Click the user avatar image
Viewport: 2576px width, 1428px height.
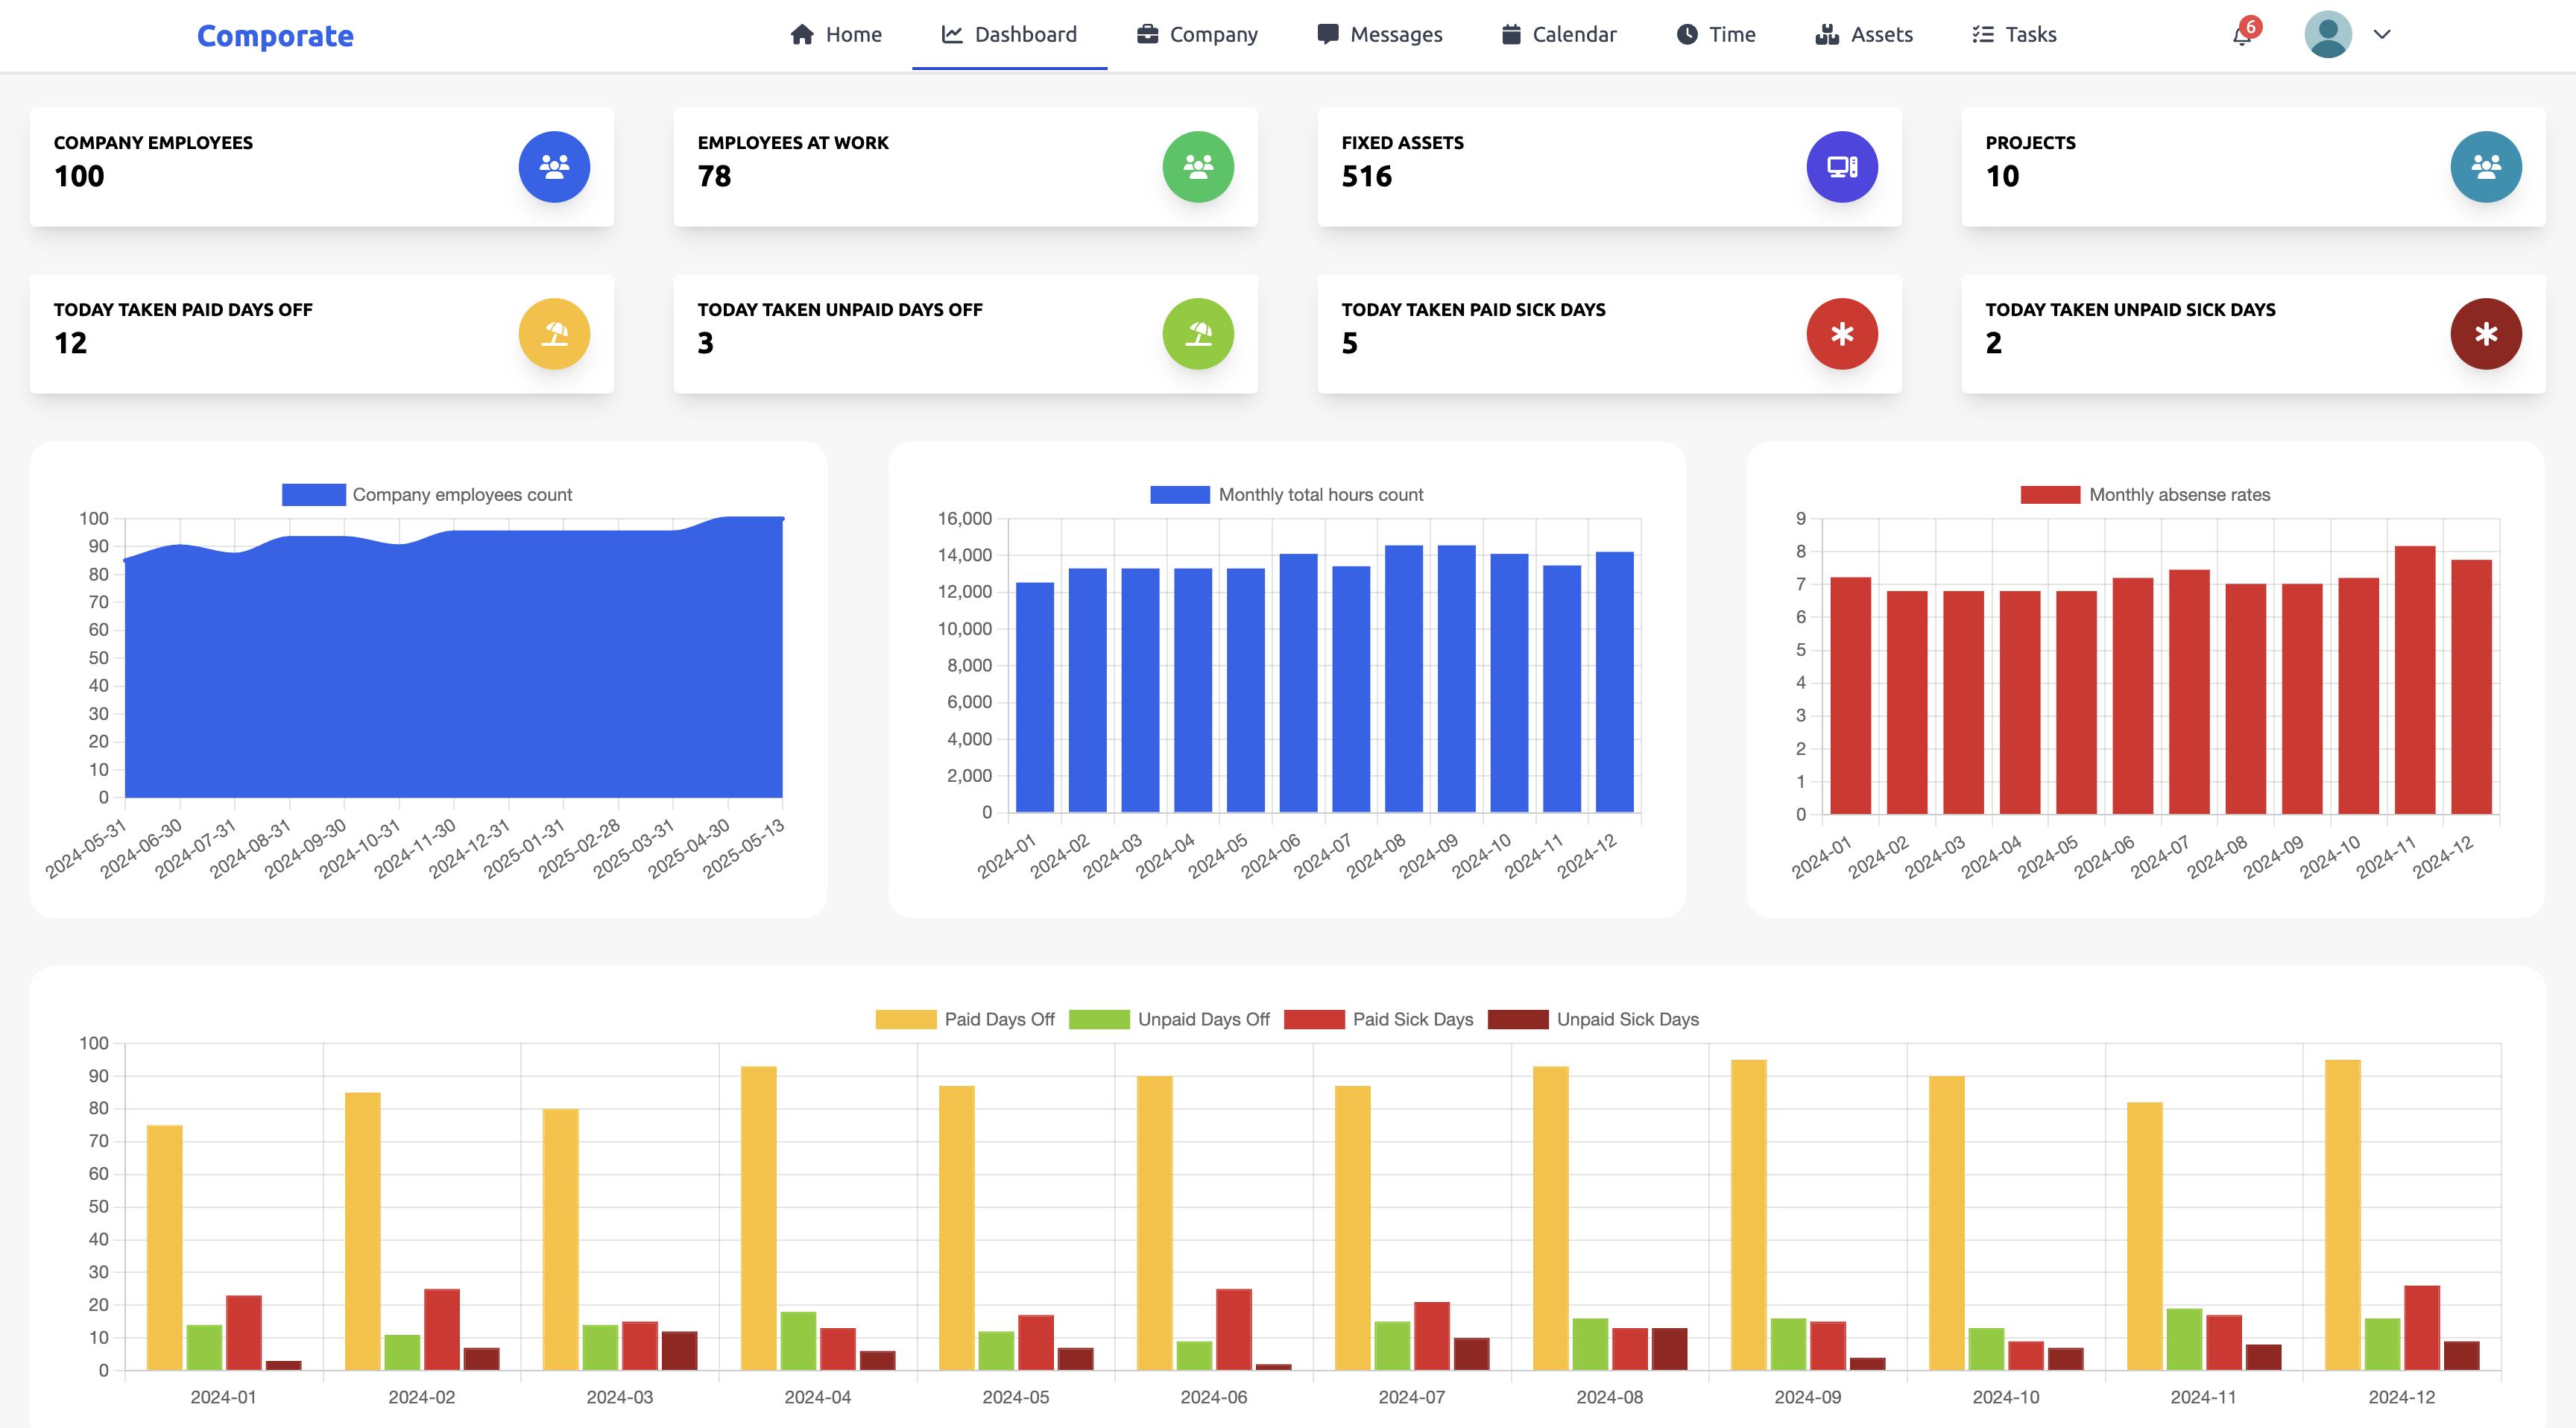(2329, 34)
